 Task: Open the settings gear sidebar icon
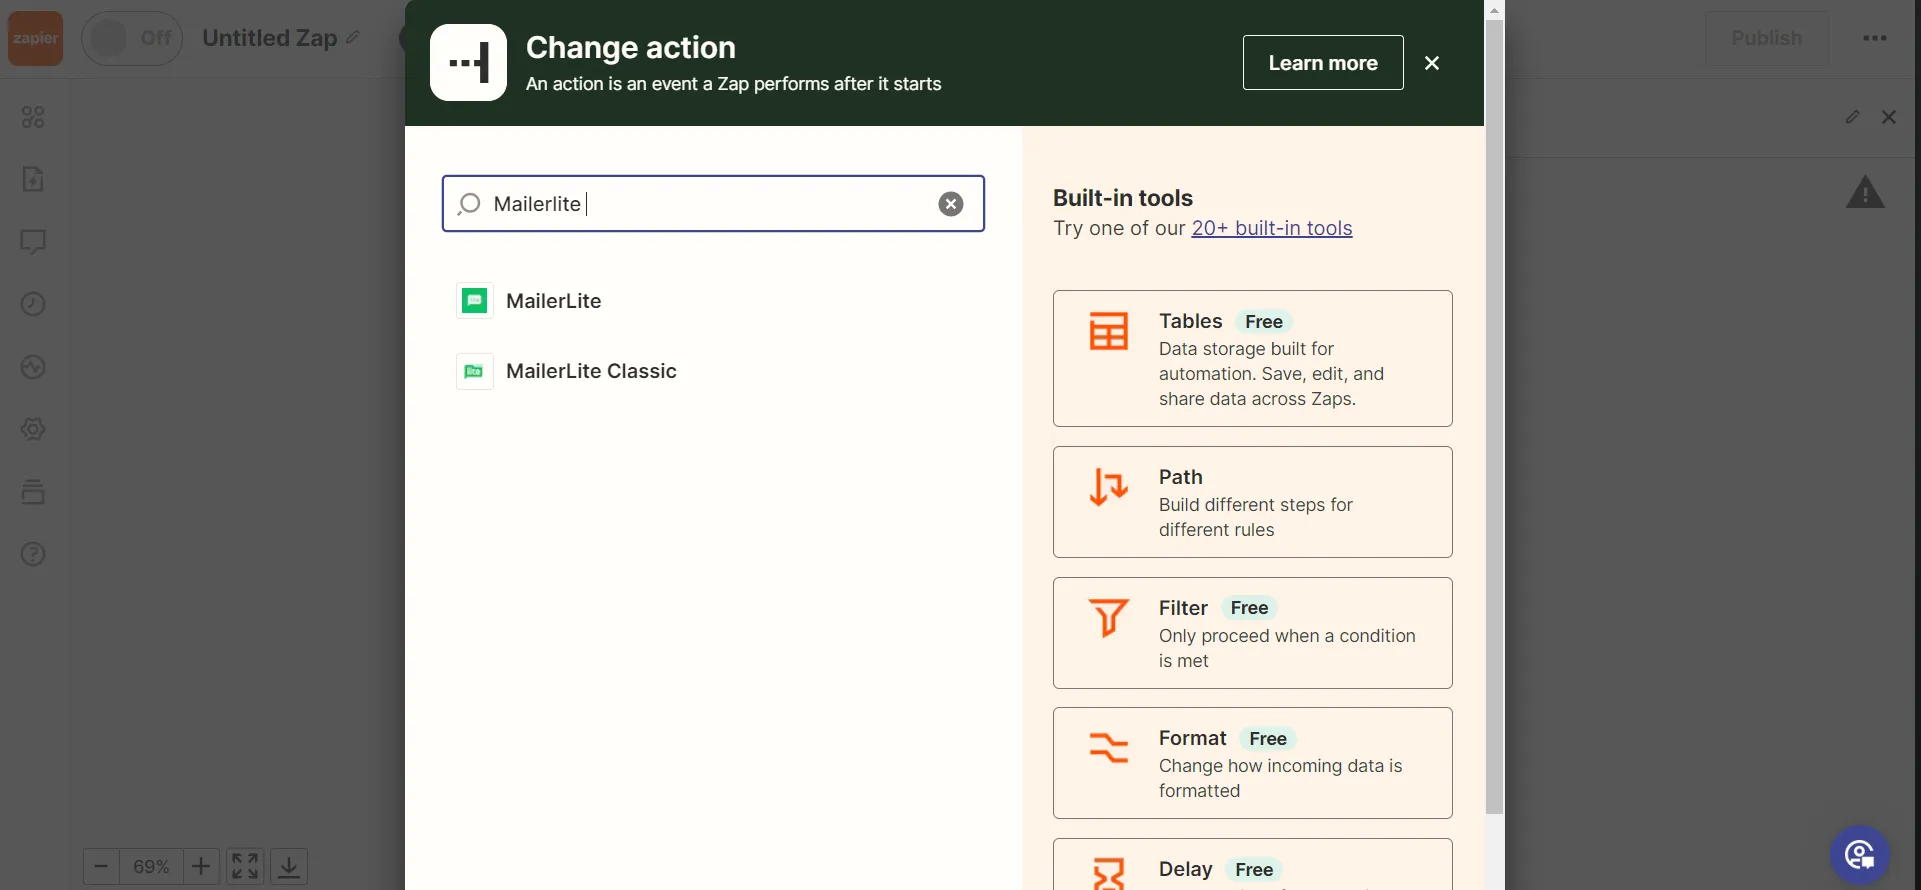(33, 429)
